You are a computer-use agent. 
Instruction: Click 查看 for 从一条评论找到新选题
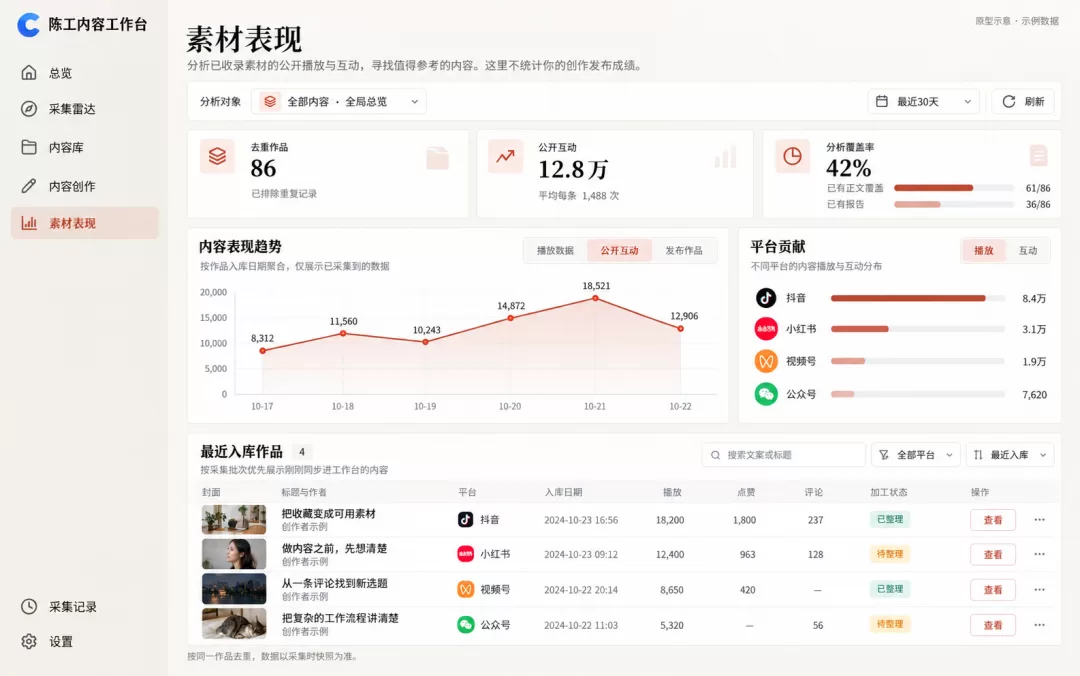point(993,589)
